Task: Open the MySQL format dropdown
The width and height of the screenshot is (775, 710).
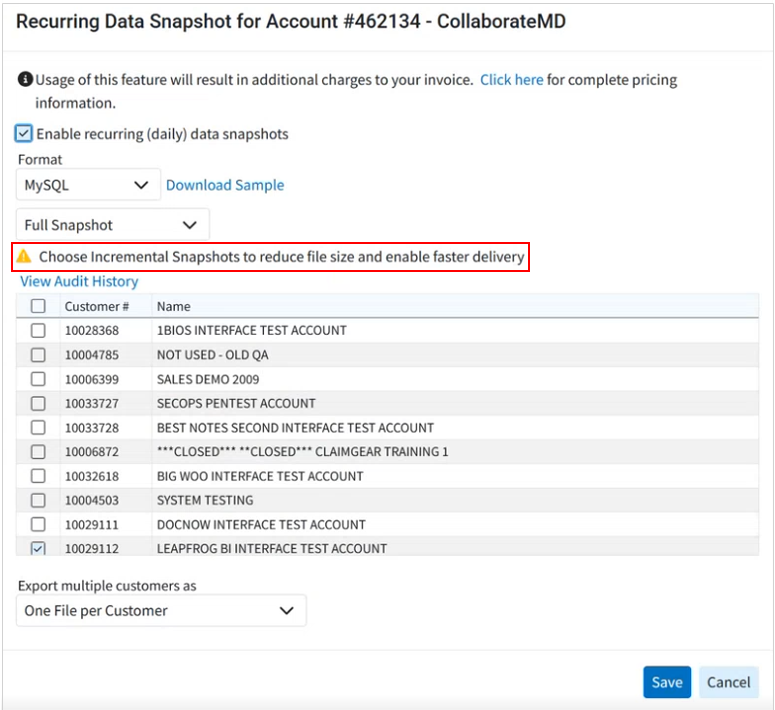Action: point(88,185)
